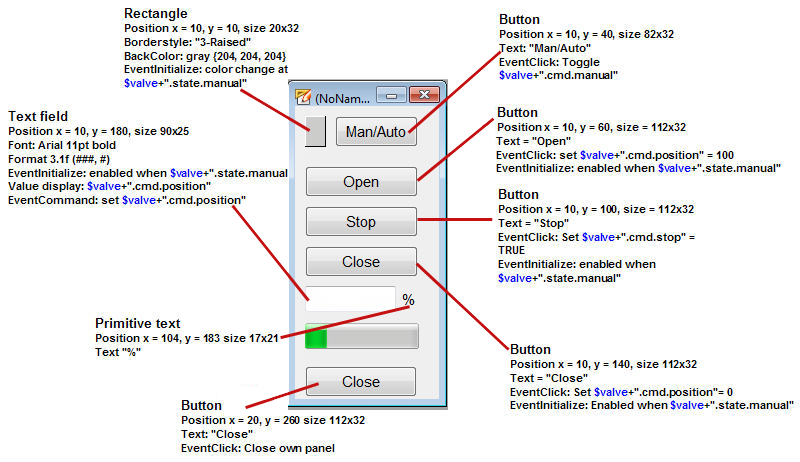Click the "Text field" annotation heading
Viewport: 800px width, 462px height.
pos(38,116)
